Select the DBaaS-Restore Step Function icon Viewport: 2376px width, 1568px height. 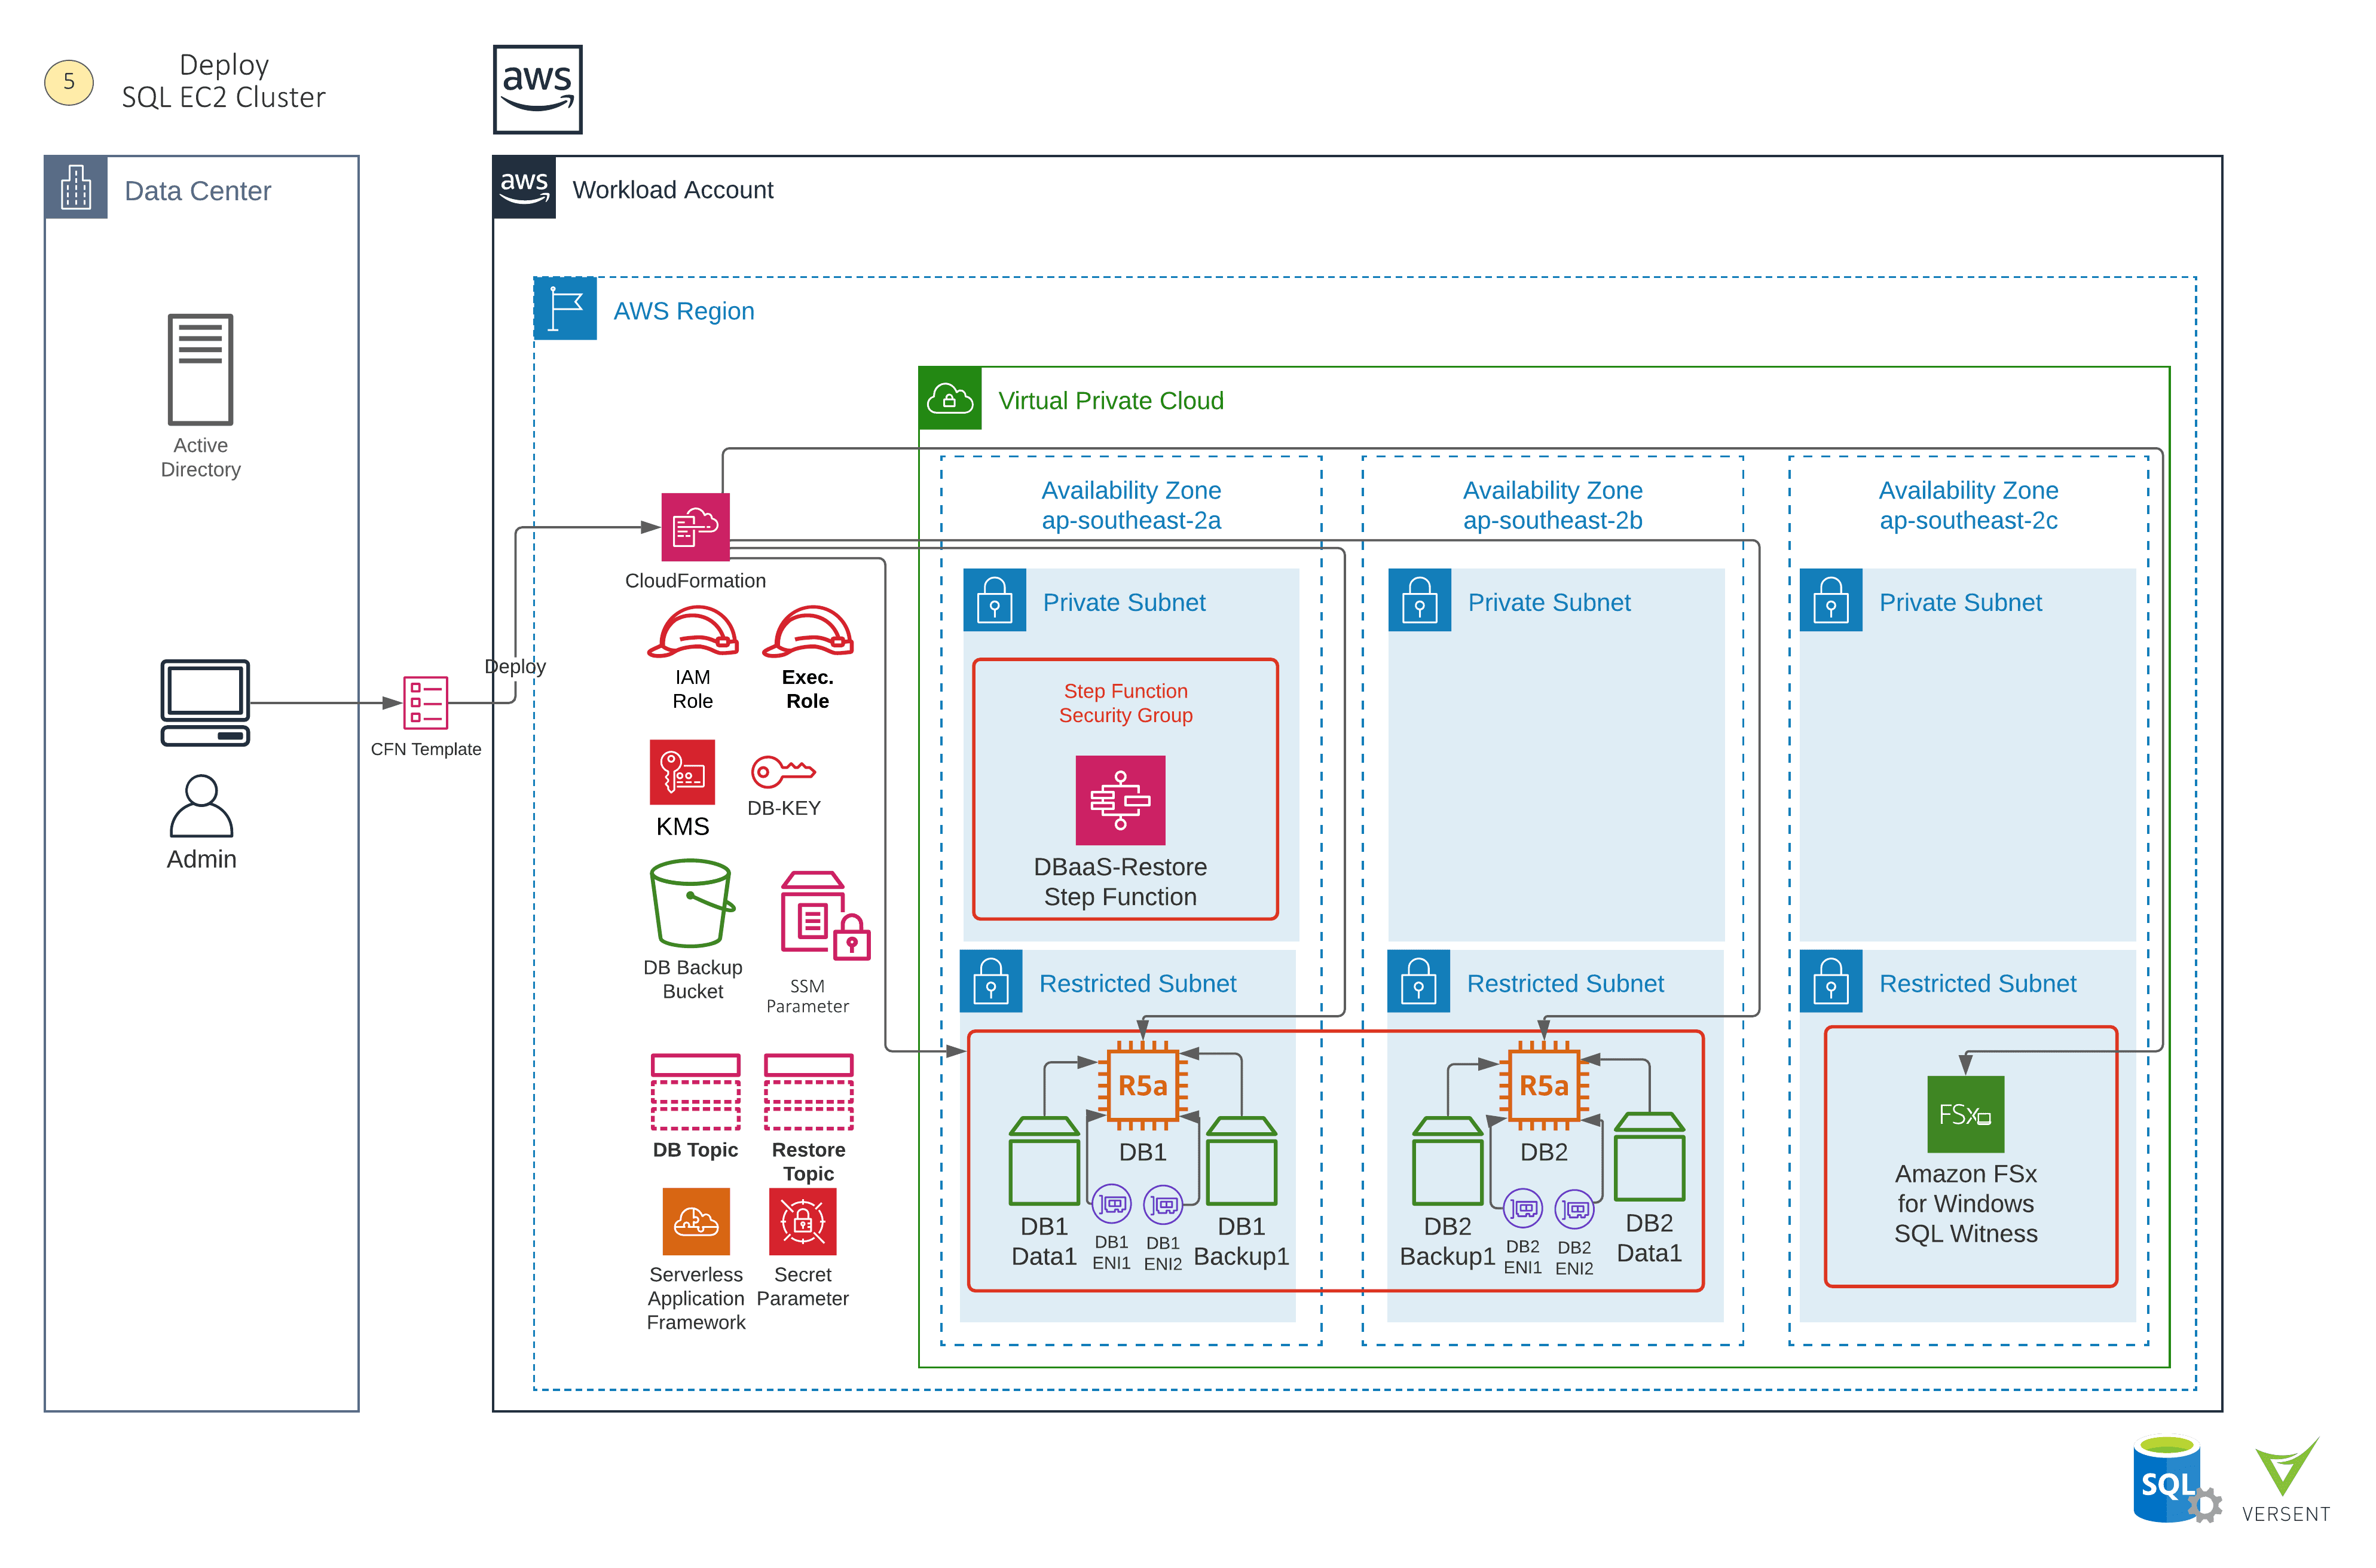tap(1120, 800)
